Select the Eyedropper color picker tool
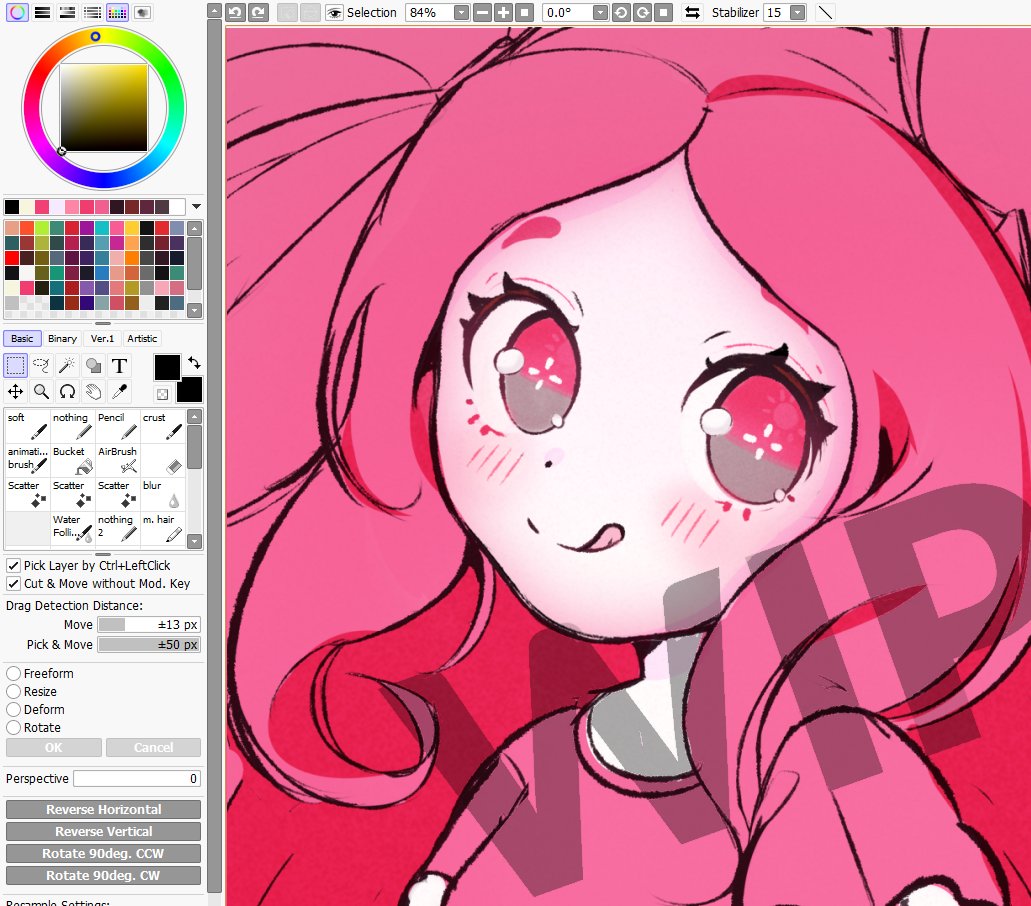1031x906 pixels. tap(119, 392)
